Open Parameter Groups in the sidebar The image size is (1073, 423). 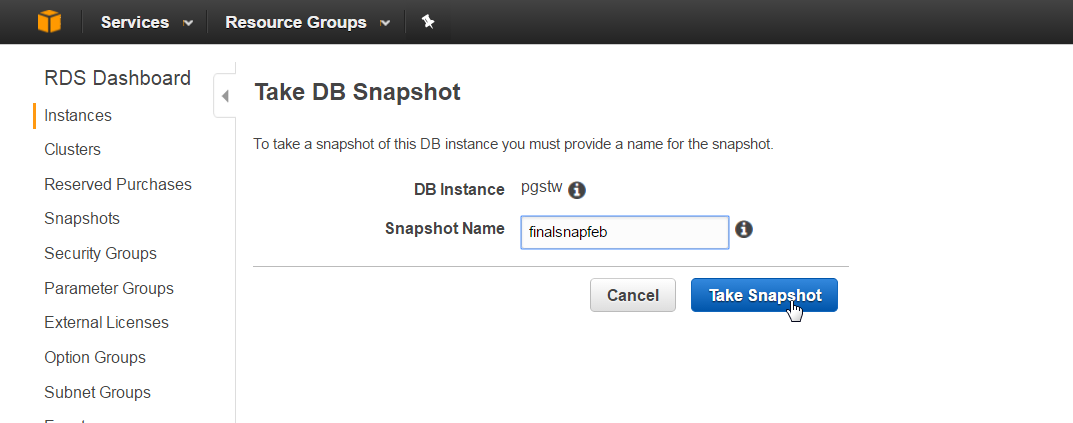109,288
